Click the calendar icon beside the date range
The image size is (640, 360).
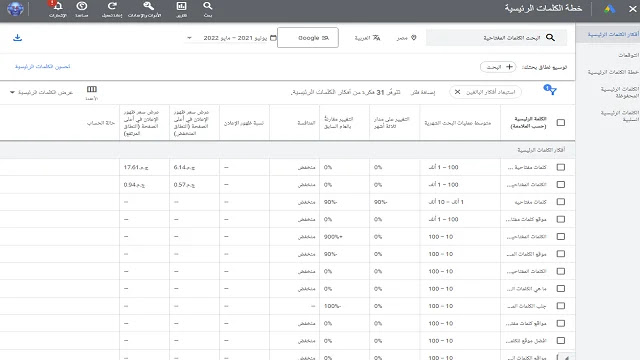(x=273, y=38)
